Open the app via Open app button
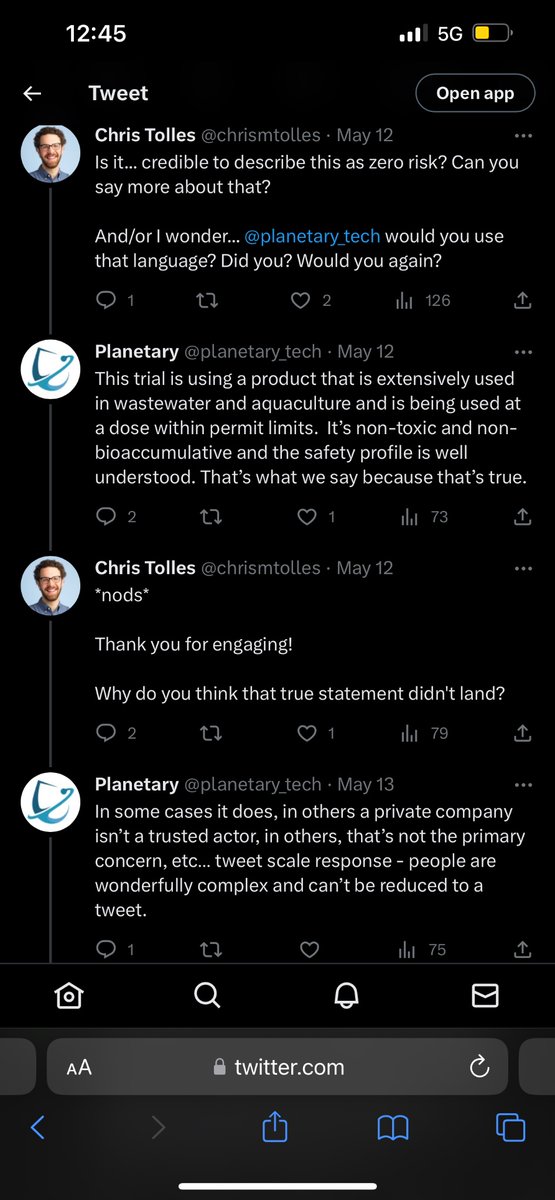The width and height of the screenshot is (555, 1200). click(x=475, y=94)
